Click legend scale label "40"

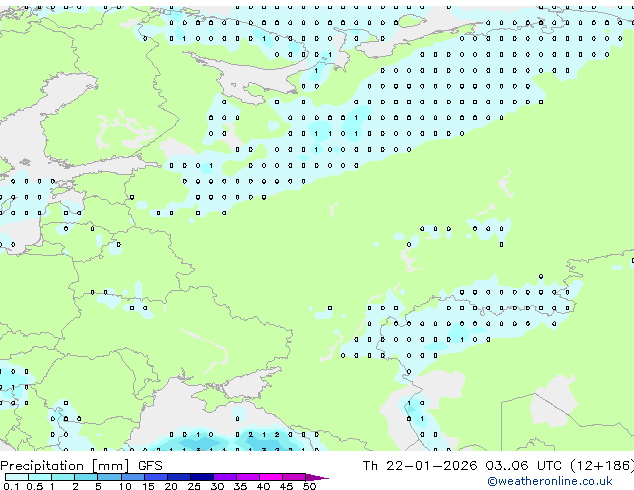point(264,486)
